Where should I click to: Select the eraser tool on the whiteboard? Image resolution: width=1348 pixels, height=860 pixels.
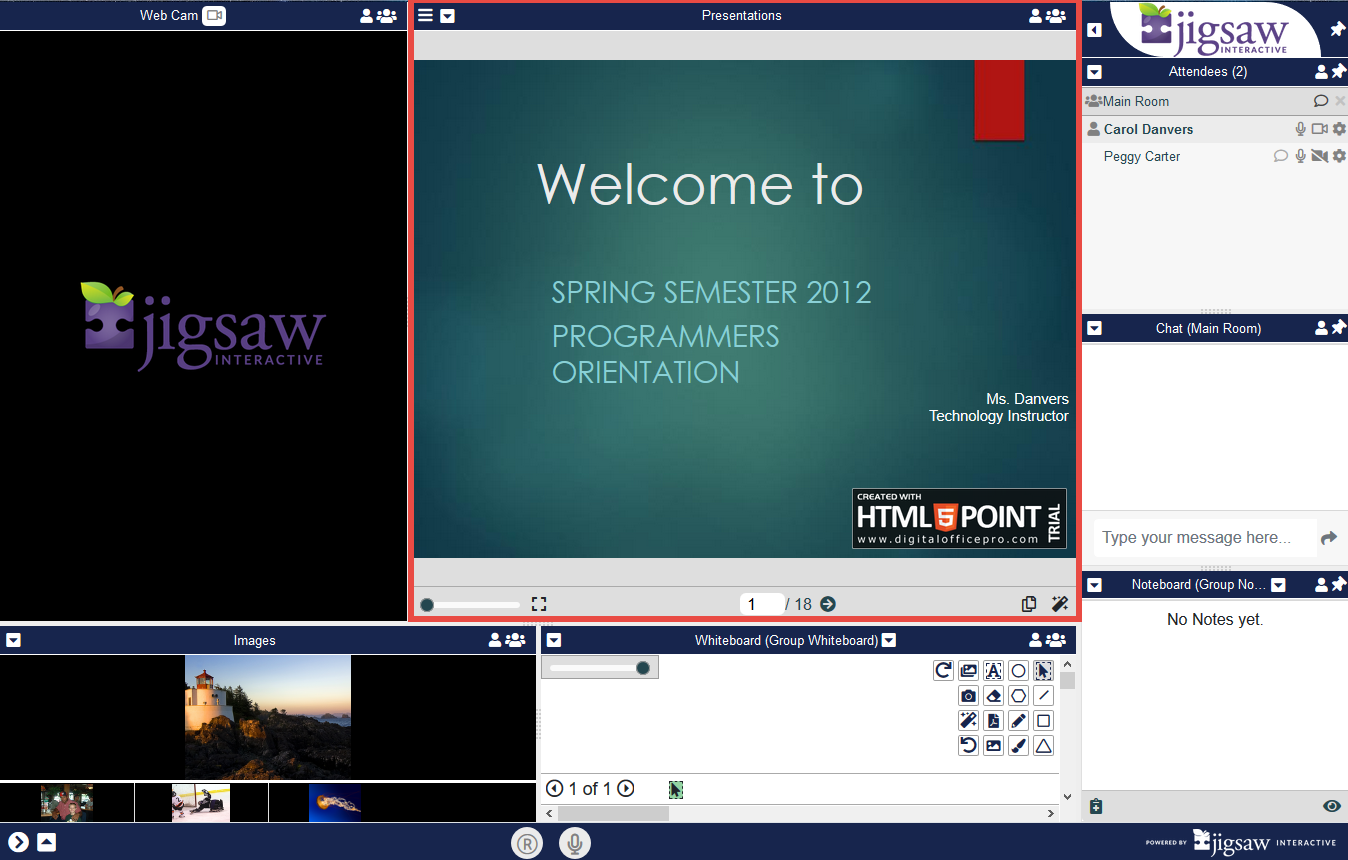tap(993, 696)
